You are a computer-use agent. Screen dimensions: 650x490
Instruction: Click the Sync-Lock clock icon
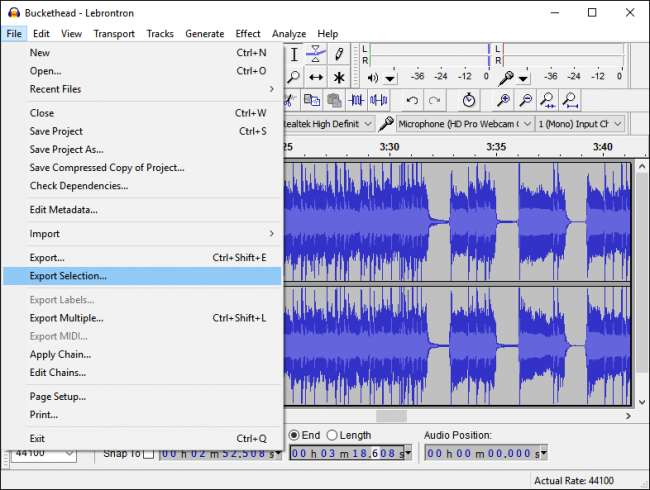(x=469, y=100)
